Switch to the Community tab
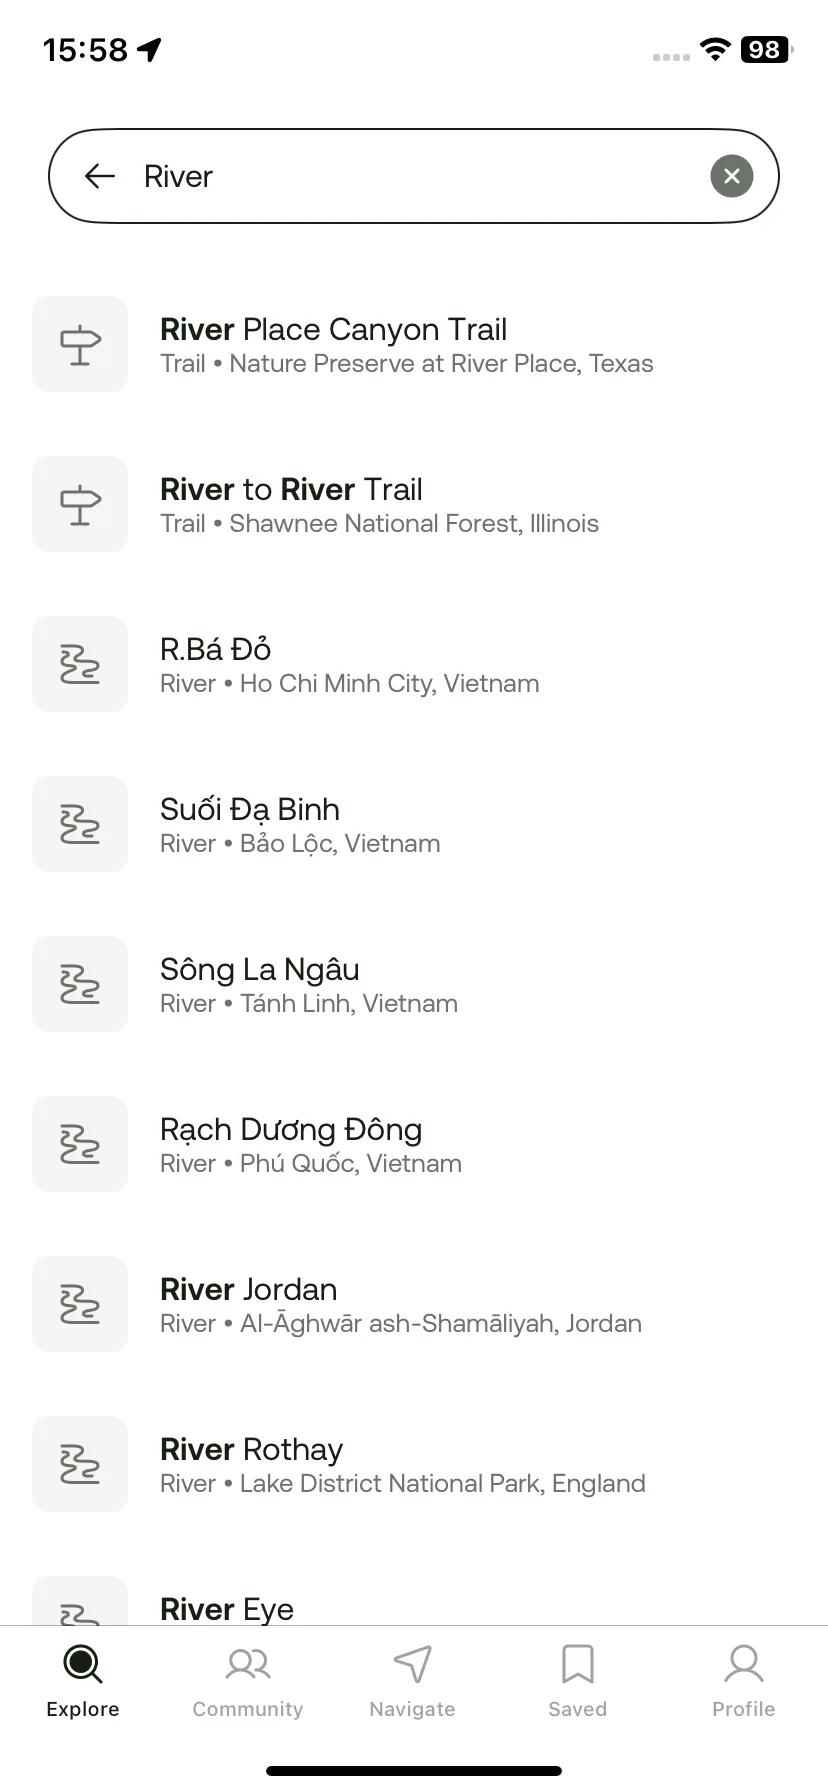This screenshot has height=1792, width=828. (x=248, y=1682)
